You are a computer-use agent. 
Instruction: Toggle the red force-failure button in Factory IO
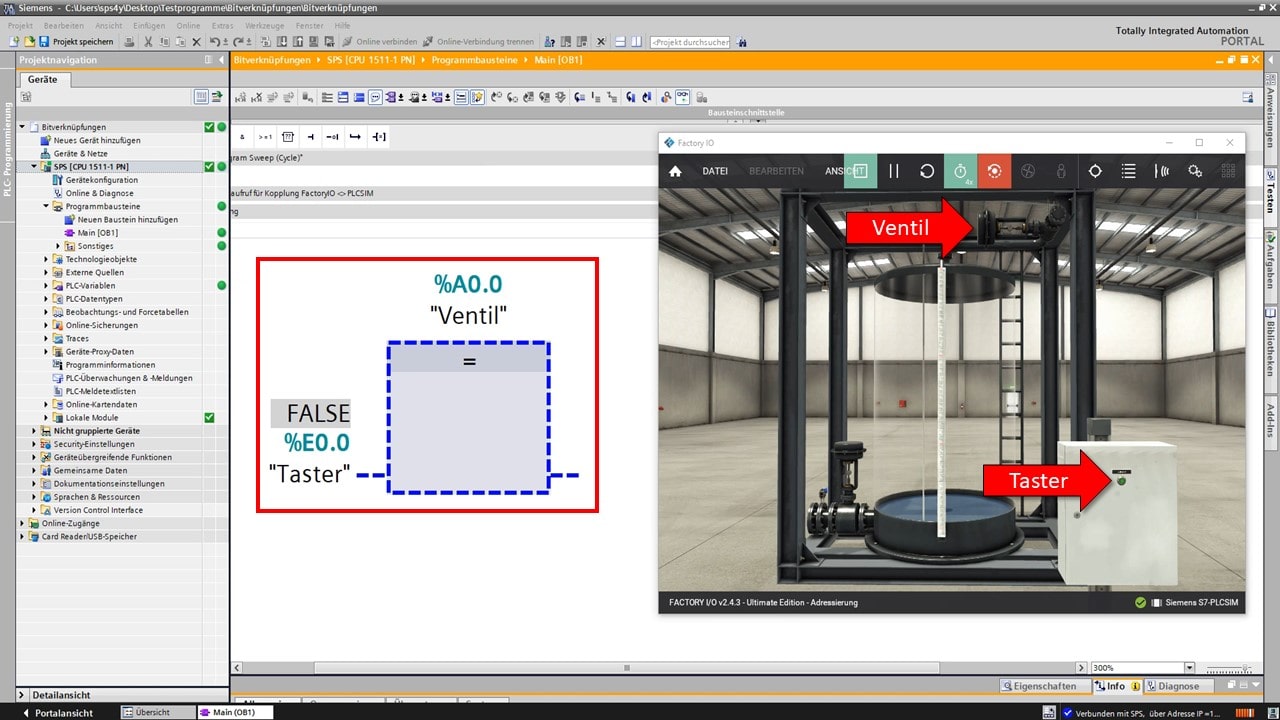click(x=994, y=171)
